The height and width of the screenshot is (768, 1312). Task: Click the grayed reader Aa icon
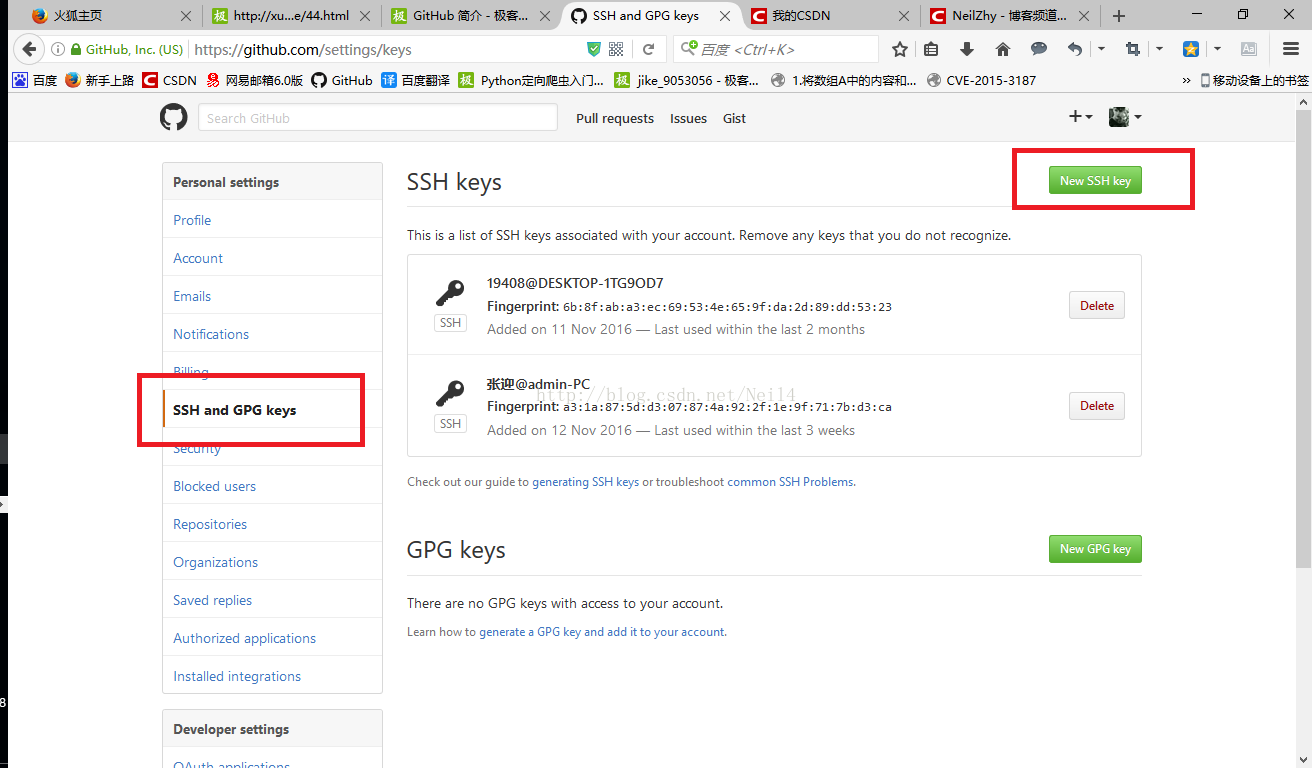click(1249, 49)
